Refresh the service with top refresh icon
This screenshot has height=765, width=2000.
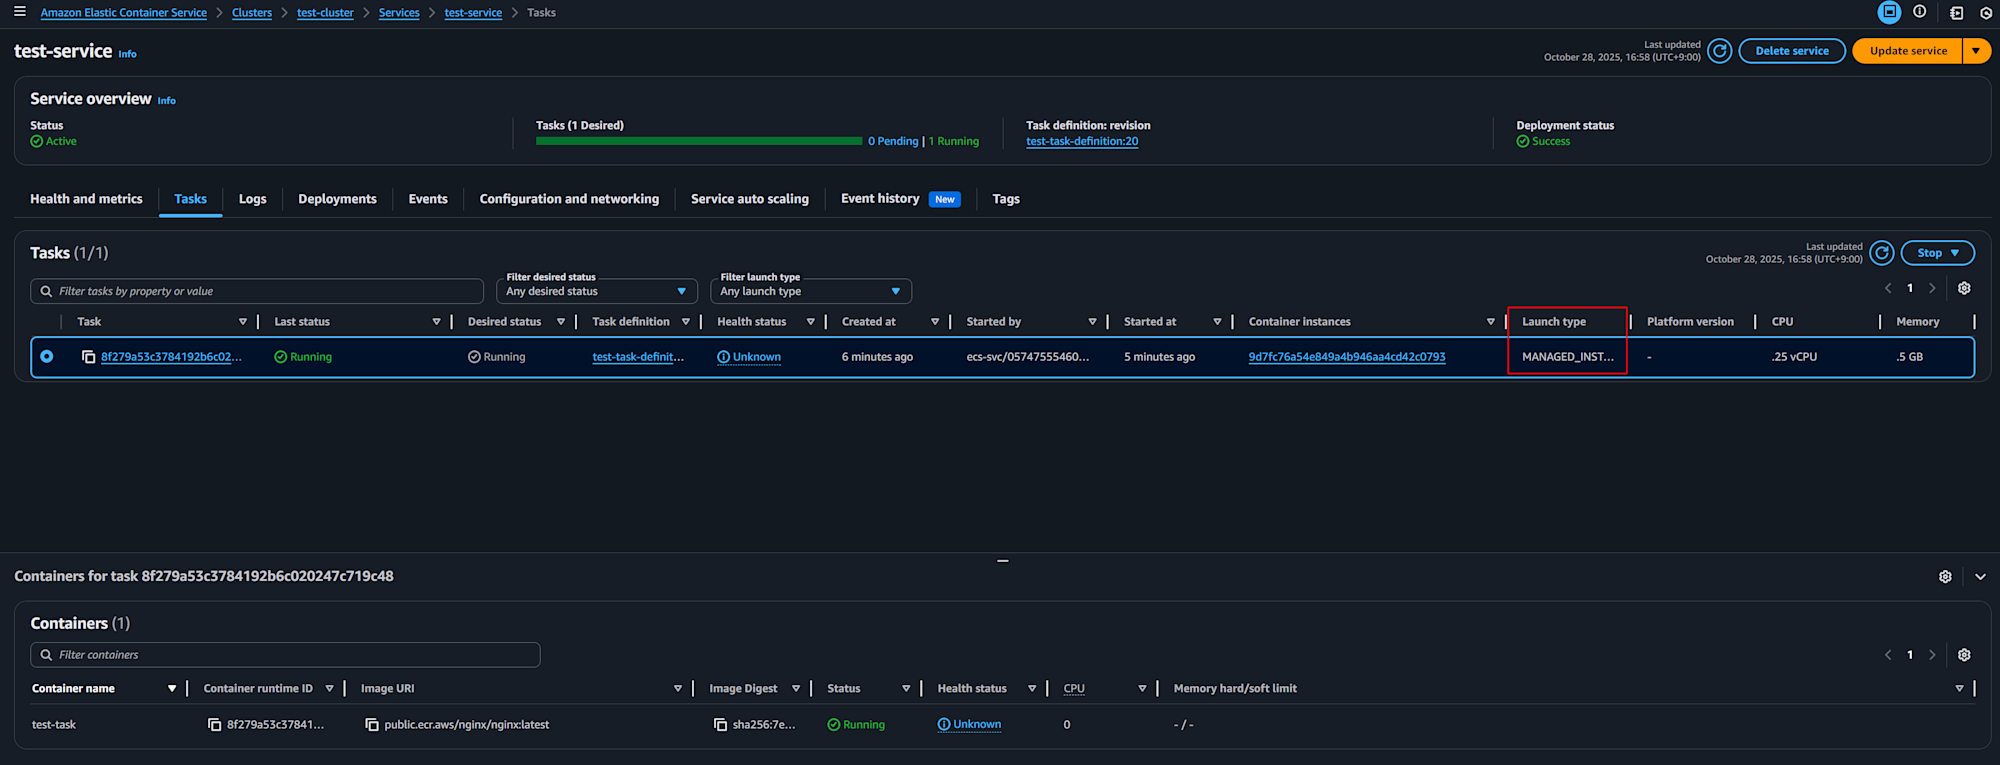(1719, 51)
